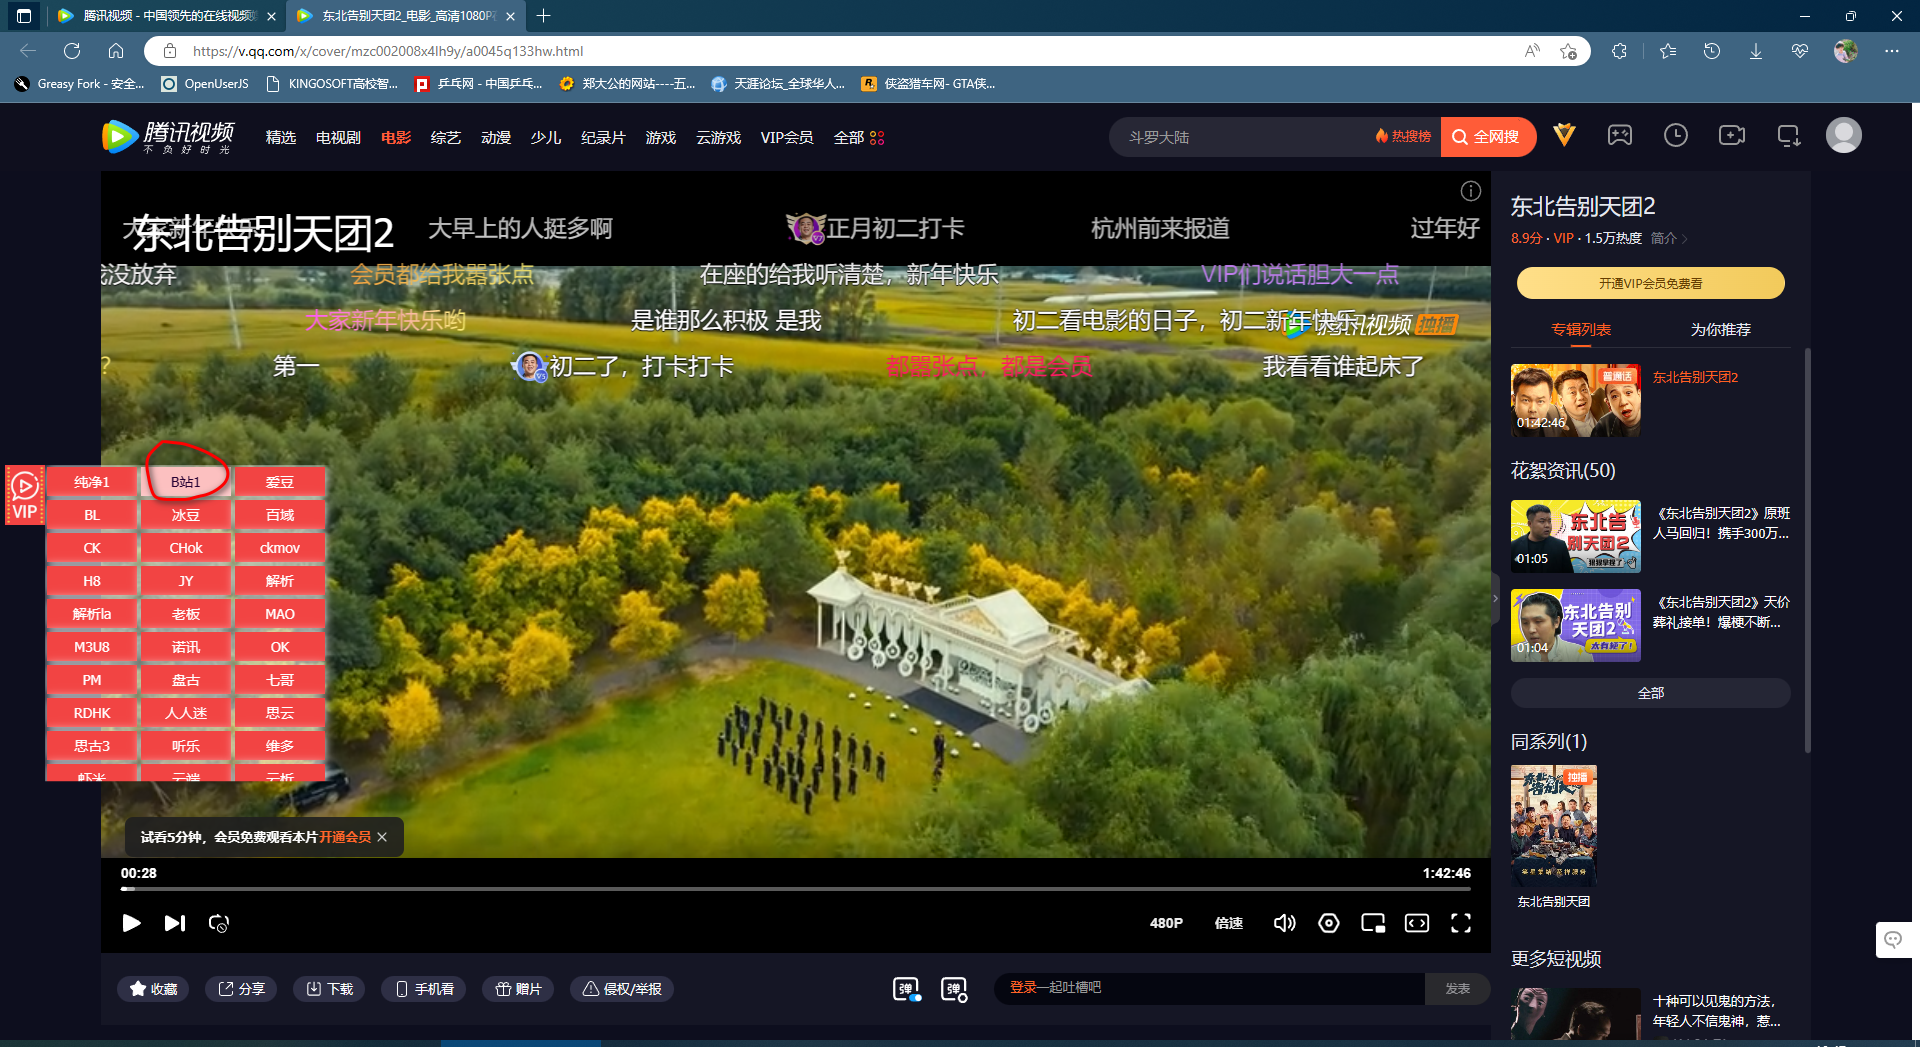Open the 倍速 playback speed menu
The image size is (1920, 1047).
point(1229,923)
